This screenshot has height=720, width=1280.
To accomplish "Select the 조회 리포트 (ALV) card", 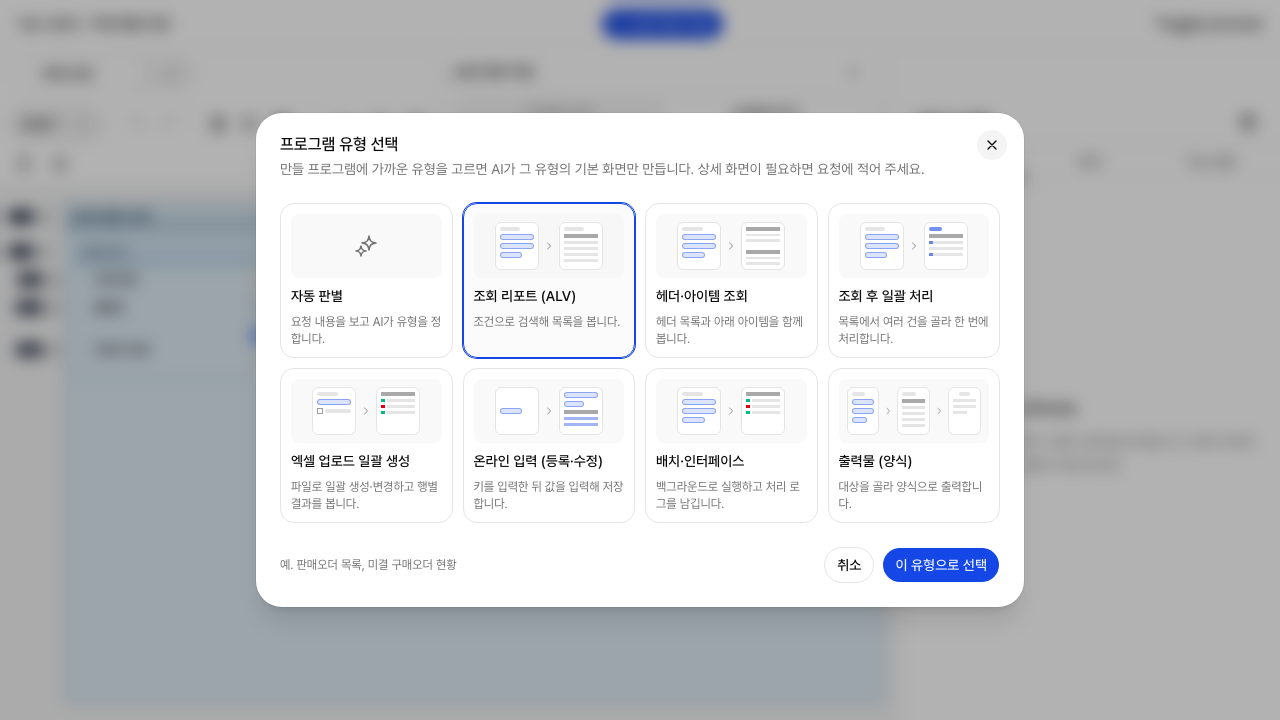I will pos(549,280).
